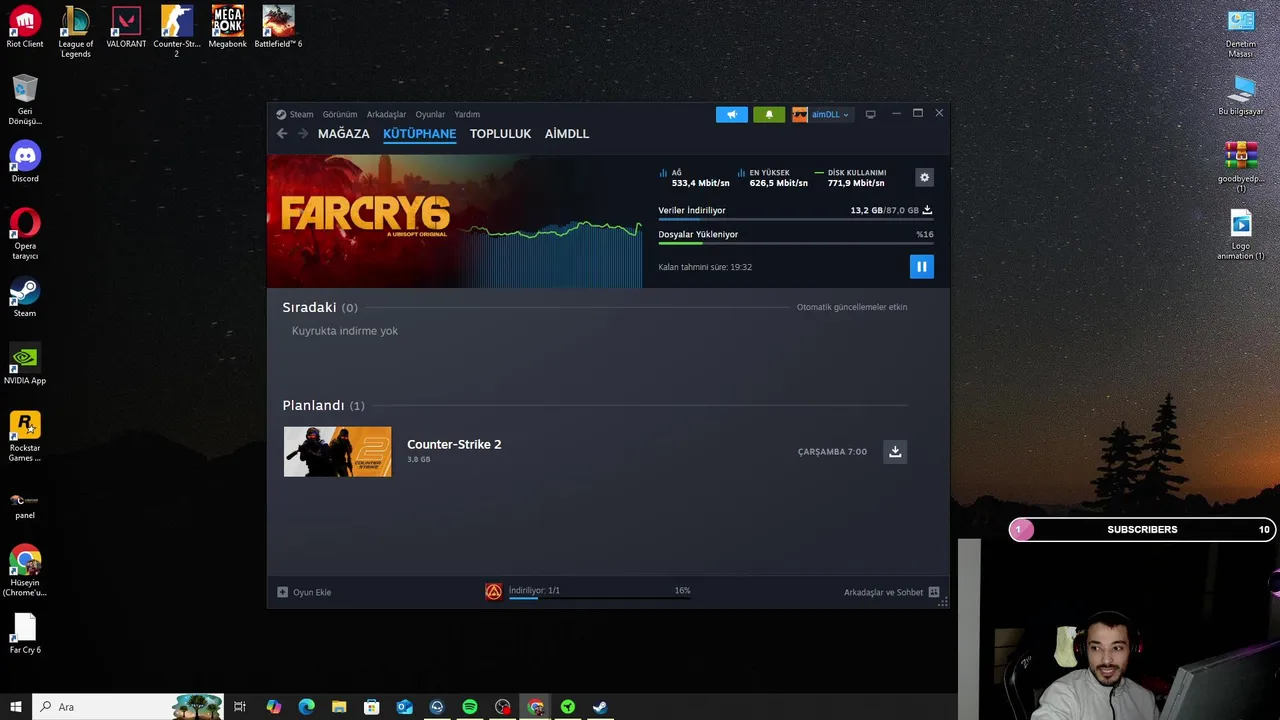Click the İndiriliyor 1/1 status bar

599,592
